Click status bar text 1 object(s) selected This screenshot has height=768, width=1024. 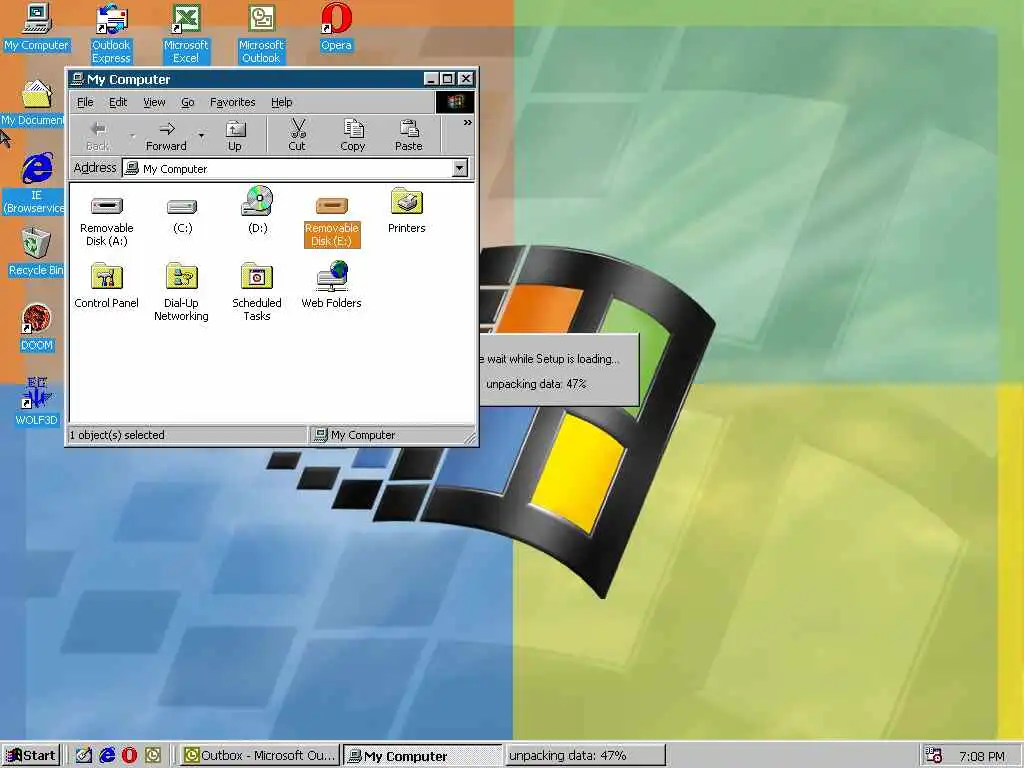click(x=118, y=435)
